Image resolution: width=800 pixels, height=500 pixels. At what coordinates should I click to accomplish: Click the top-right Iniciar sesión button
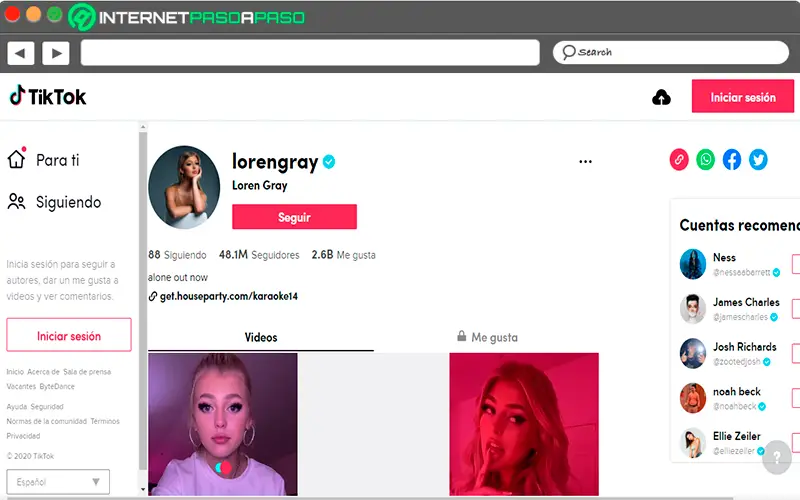742,96
